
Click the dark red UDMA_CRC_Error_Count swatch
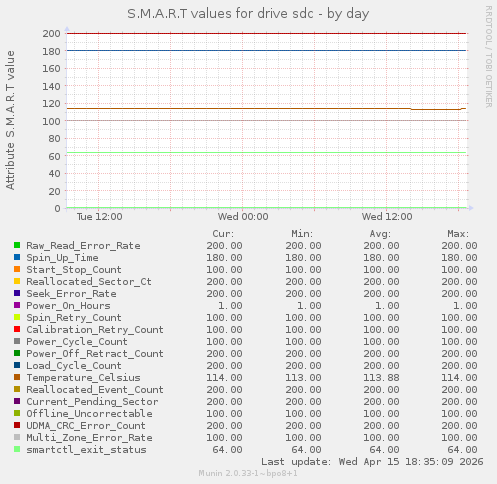pyautogui.click(x=17, y=425)
